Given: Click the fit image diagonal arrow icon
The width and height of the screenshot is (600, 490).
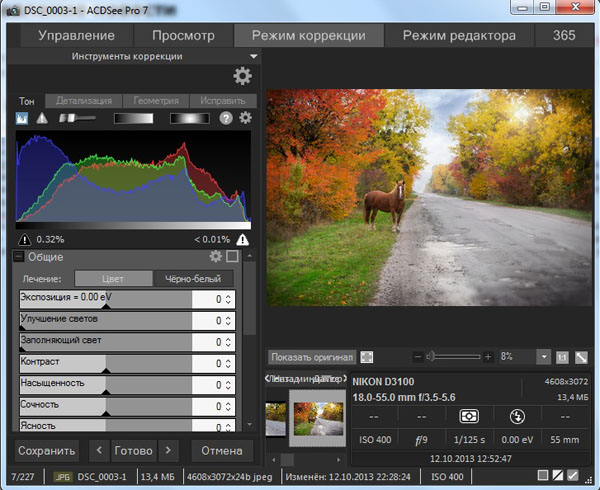Looking at the screenshot, I should pyautogui.click(x=581, y=356).
